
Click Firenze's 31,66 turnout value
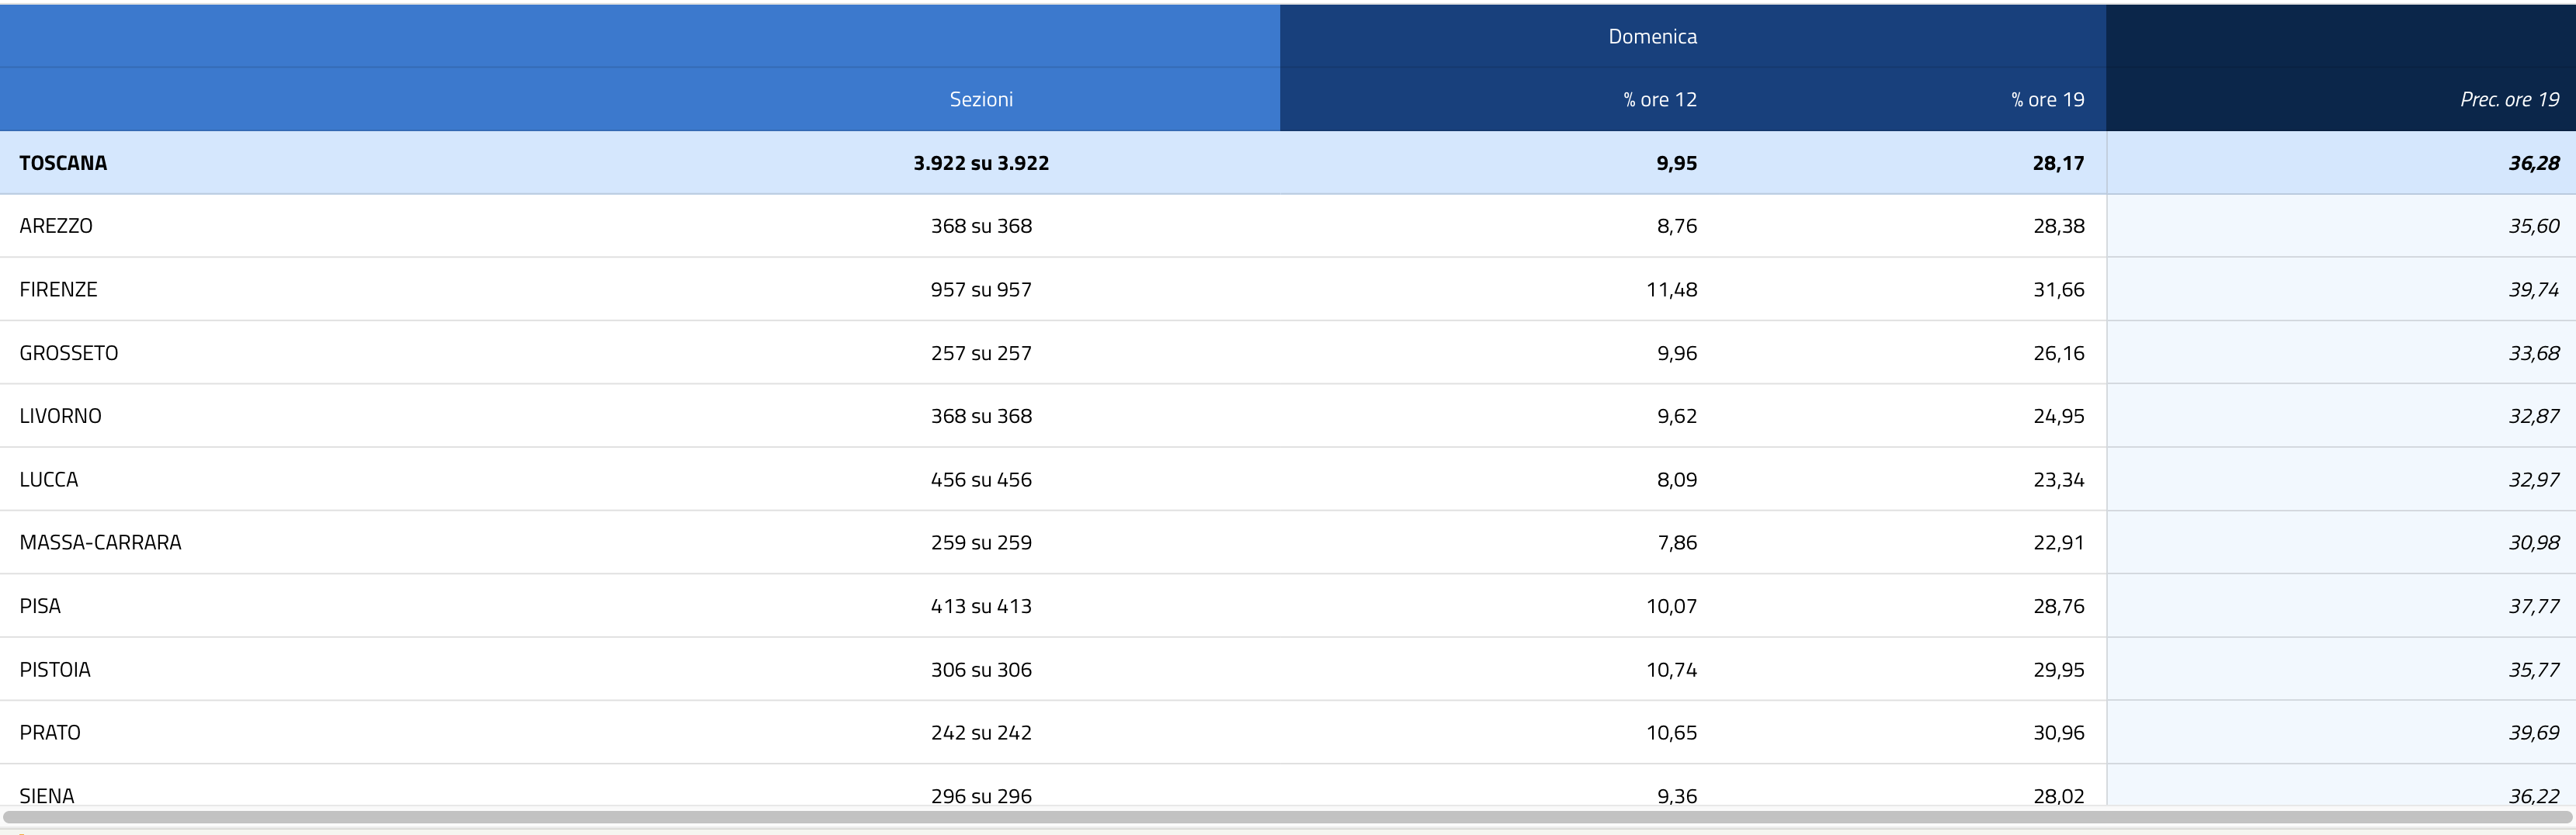tap(2058, 289)
